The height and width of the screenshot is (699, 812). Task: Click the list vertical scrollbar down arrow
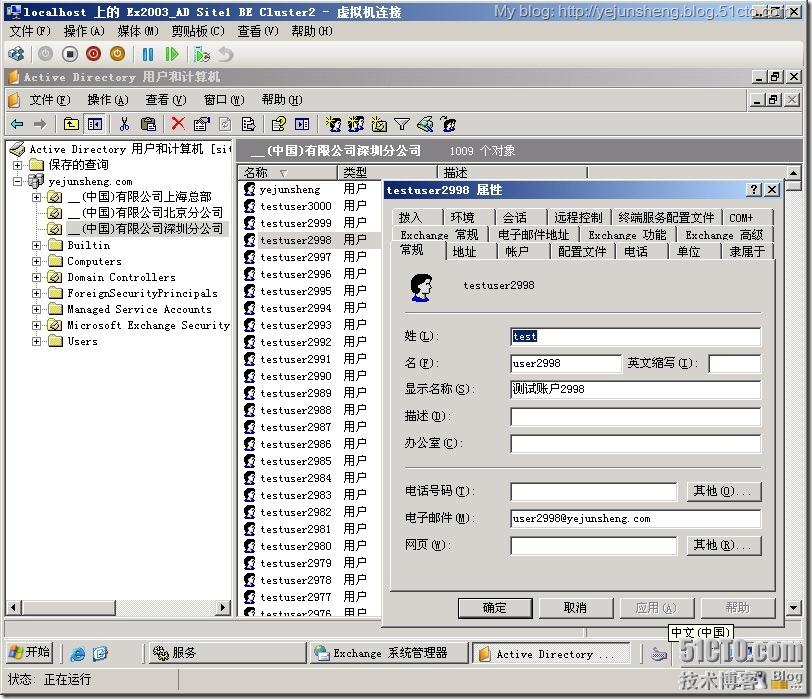[793, 607]
